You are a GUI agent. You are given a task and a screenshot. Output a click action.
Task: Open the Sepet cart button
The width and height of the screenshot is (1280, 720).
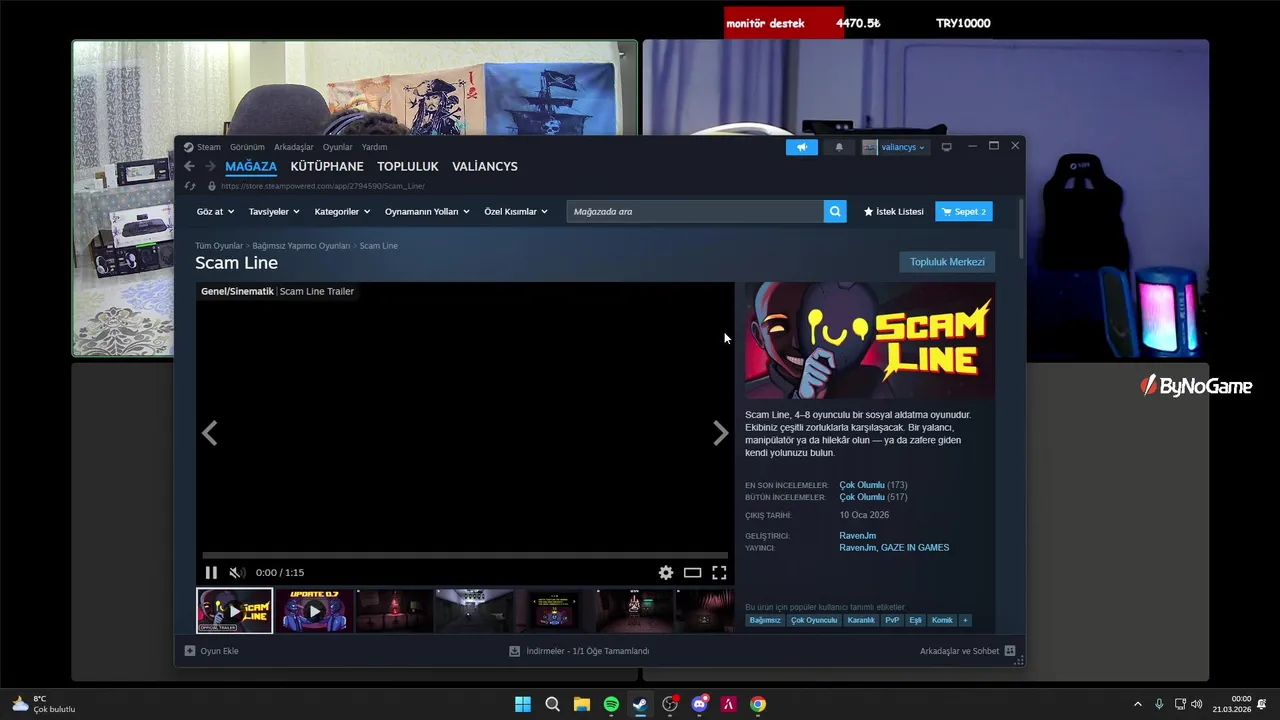pyautogui.click(x=964, y=212)
